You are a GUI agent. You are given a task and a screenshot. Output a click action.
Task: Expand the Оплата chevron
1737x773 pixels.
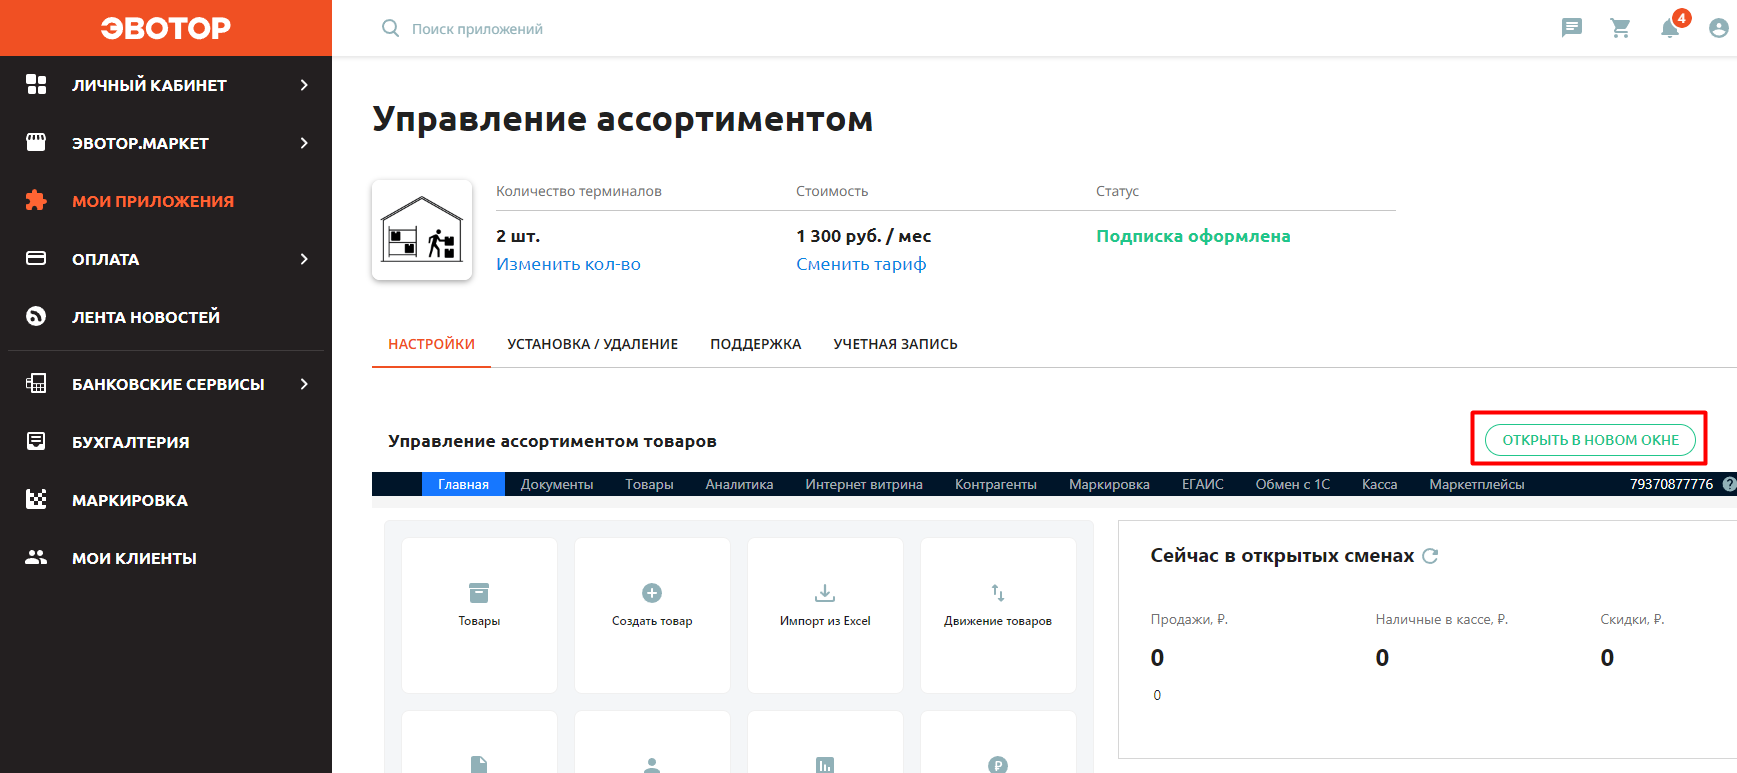[x=304, y=259]
